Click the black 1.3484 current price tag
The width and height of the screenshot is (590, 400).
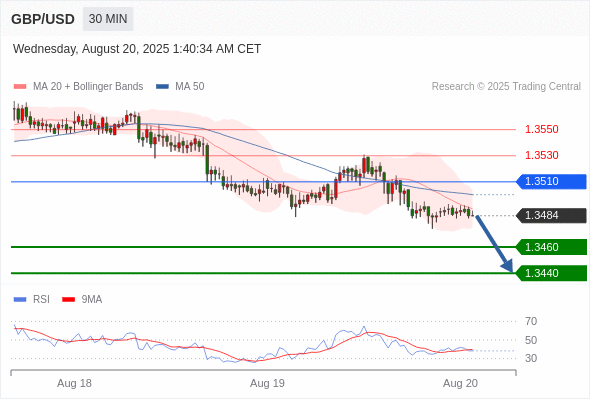point(551,216)
